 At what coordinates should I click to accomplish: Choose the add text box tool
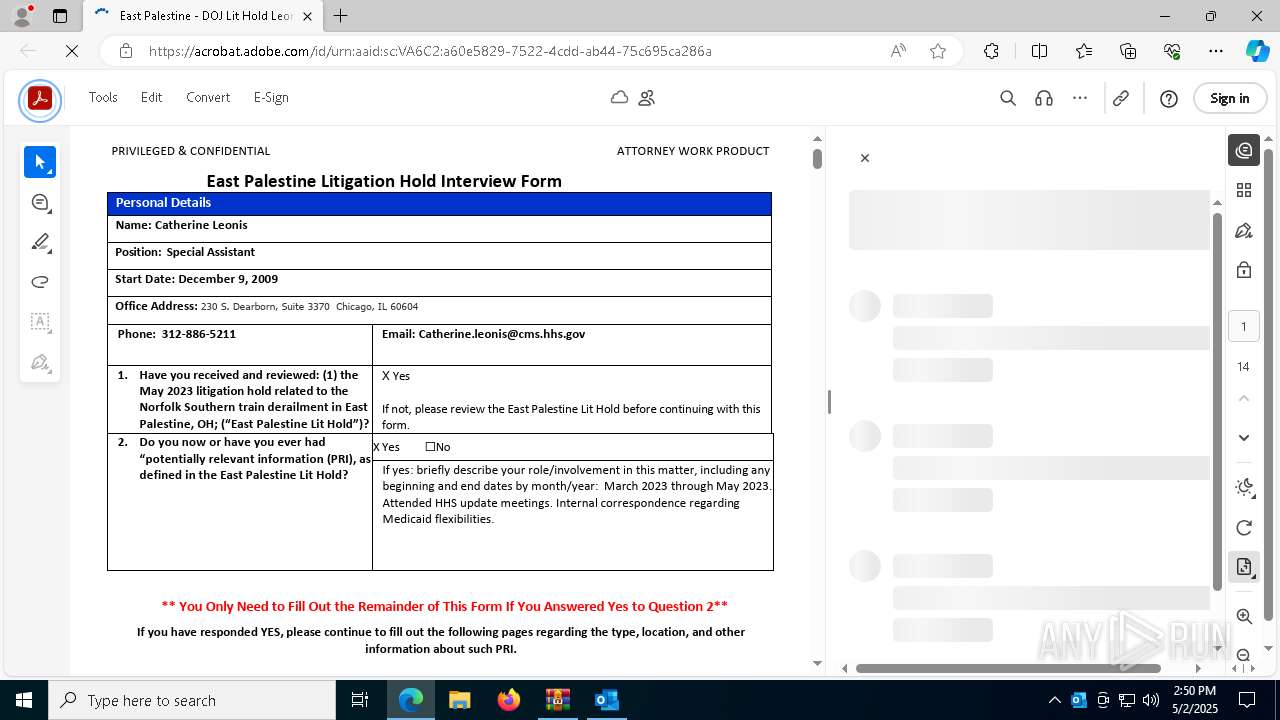coord(40,322)
